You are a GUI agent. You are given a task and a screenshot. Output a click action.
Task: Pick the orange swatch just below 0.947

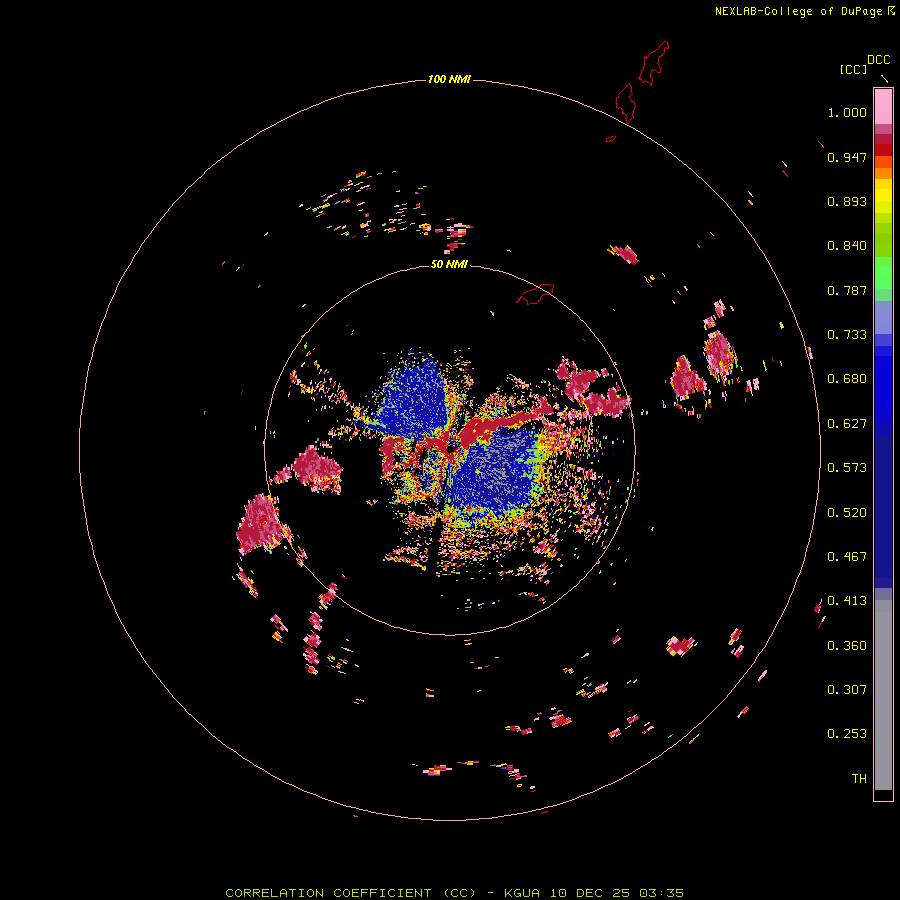point(883,173)
